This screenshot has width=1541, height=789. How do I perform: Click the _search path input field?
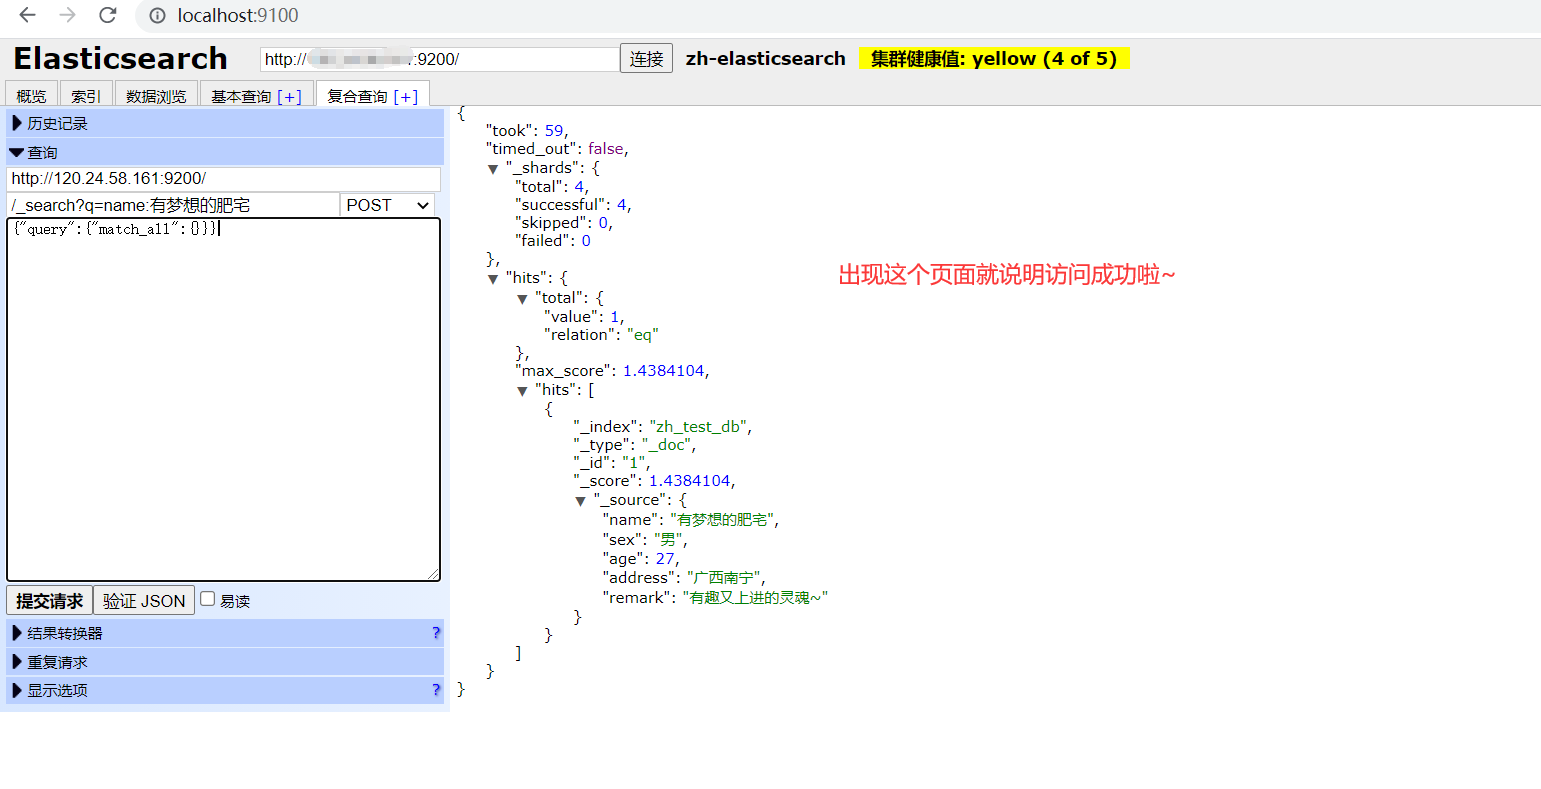tap(173, 205)
